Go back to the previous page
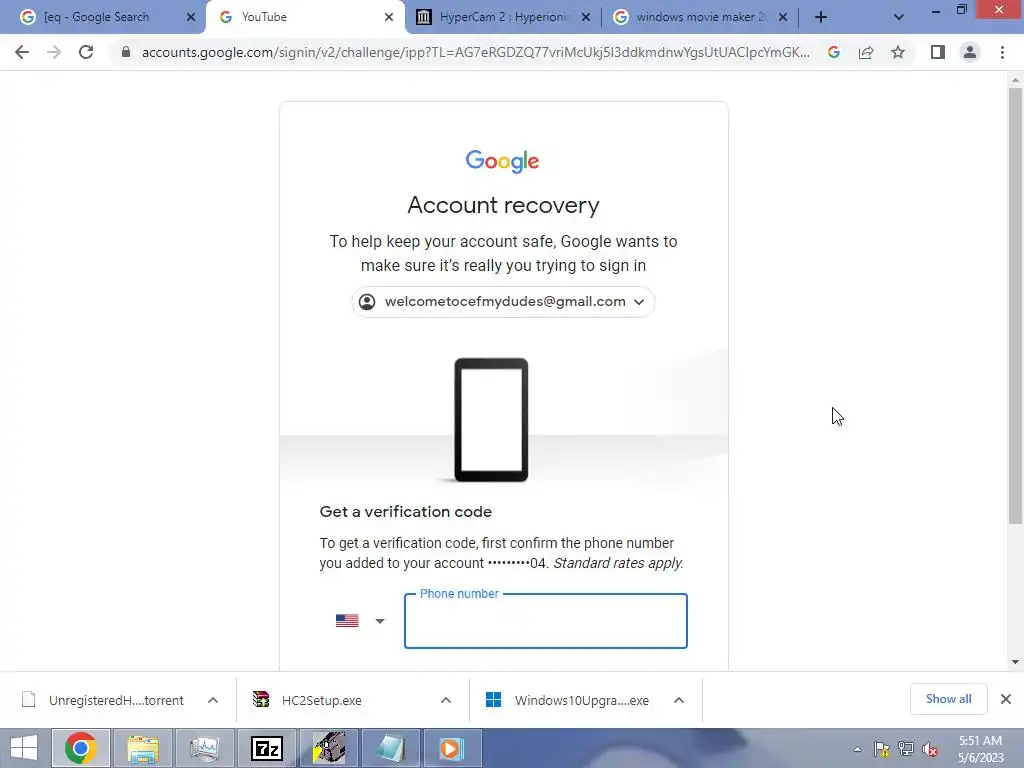This screenshot has height=768, width=1024. tap(22, 52)
